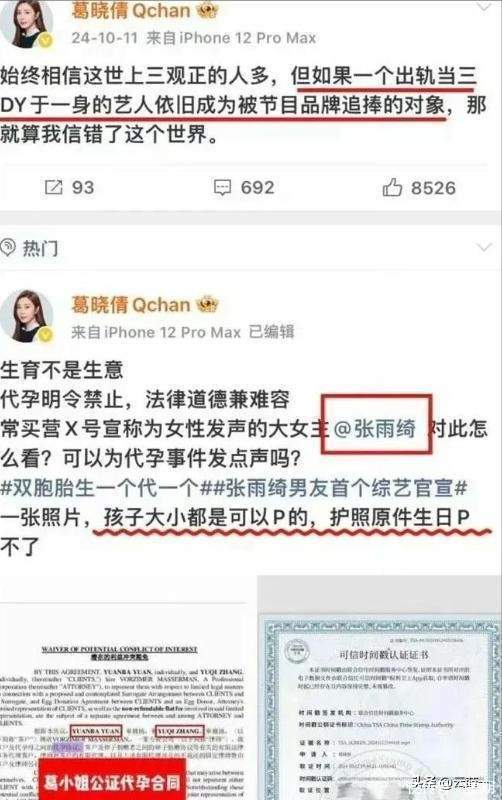Expand the chevron on the 热门 row
This screenshot has width=502, height=800.
[483, 247]
